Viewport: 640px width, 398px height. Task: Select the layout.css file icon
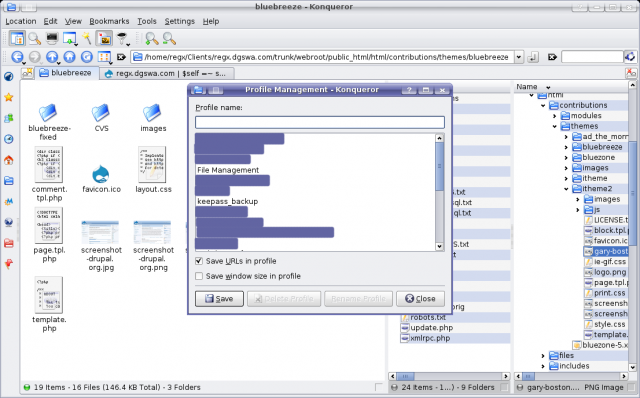(153, 165)
